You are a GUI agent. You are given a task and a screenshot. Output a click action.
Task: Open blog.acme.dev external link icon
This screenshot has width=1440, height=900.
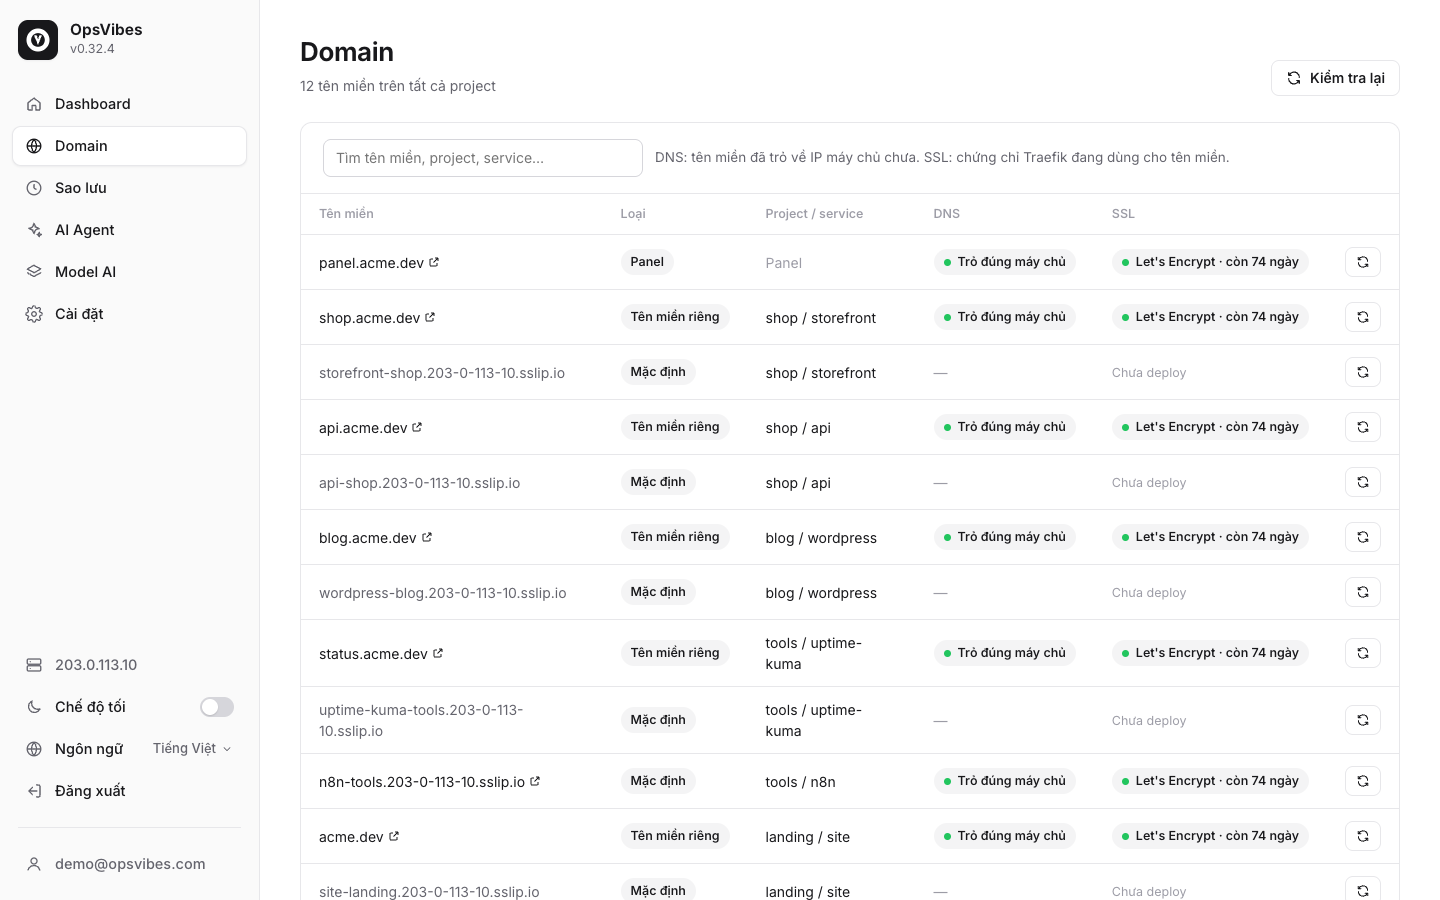click(x=427, y=537)
